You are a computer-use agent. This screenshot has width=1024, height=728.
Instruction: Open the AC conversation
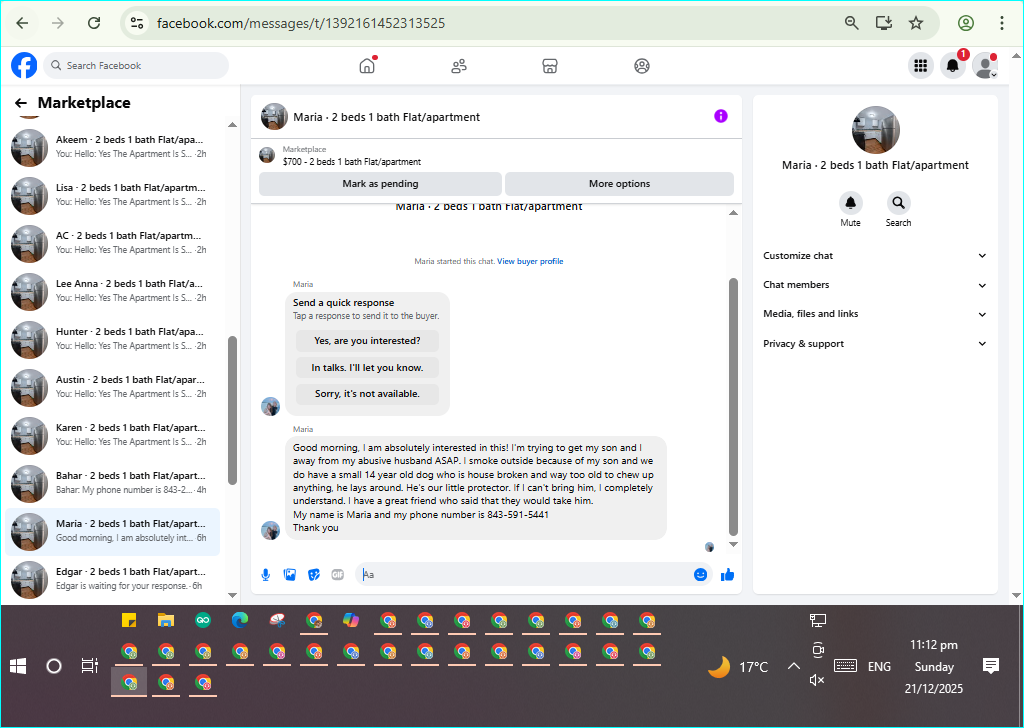[113, 243]
